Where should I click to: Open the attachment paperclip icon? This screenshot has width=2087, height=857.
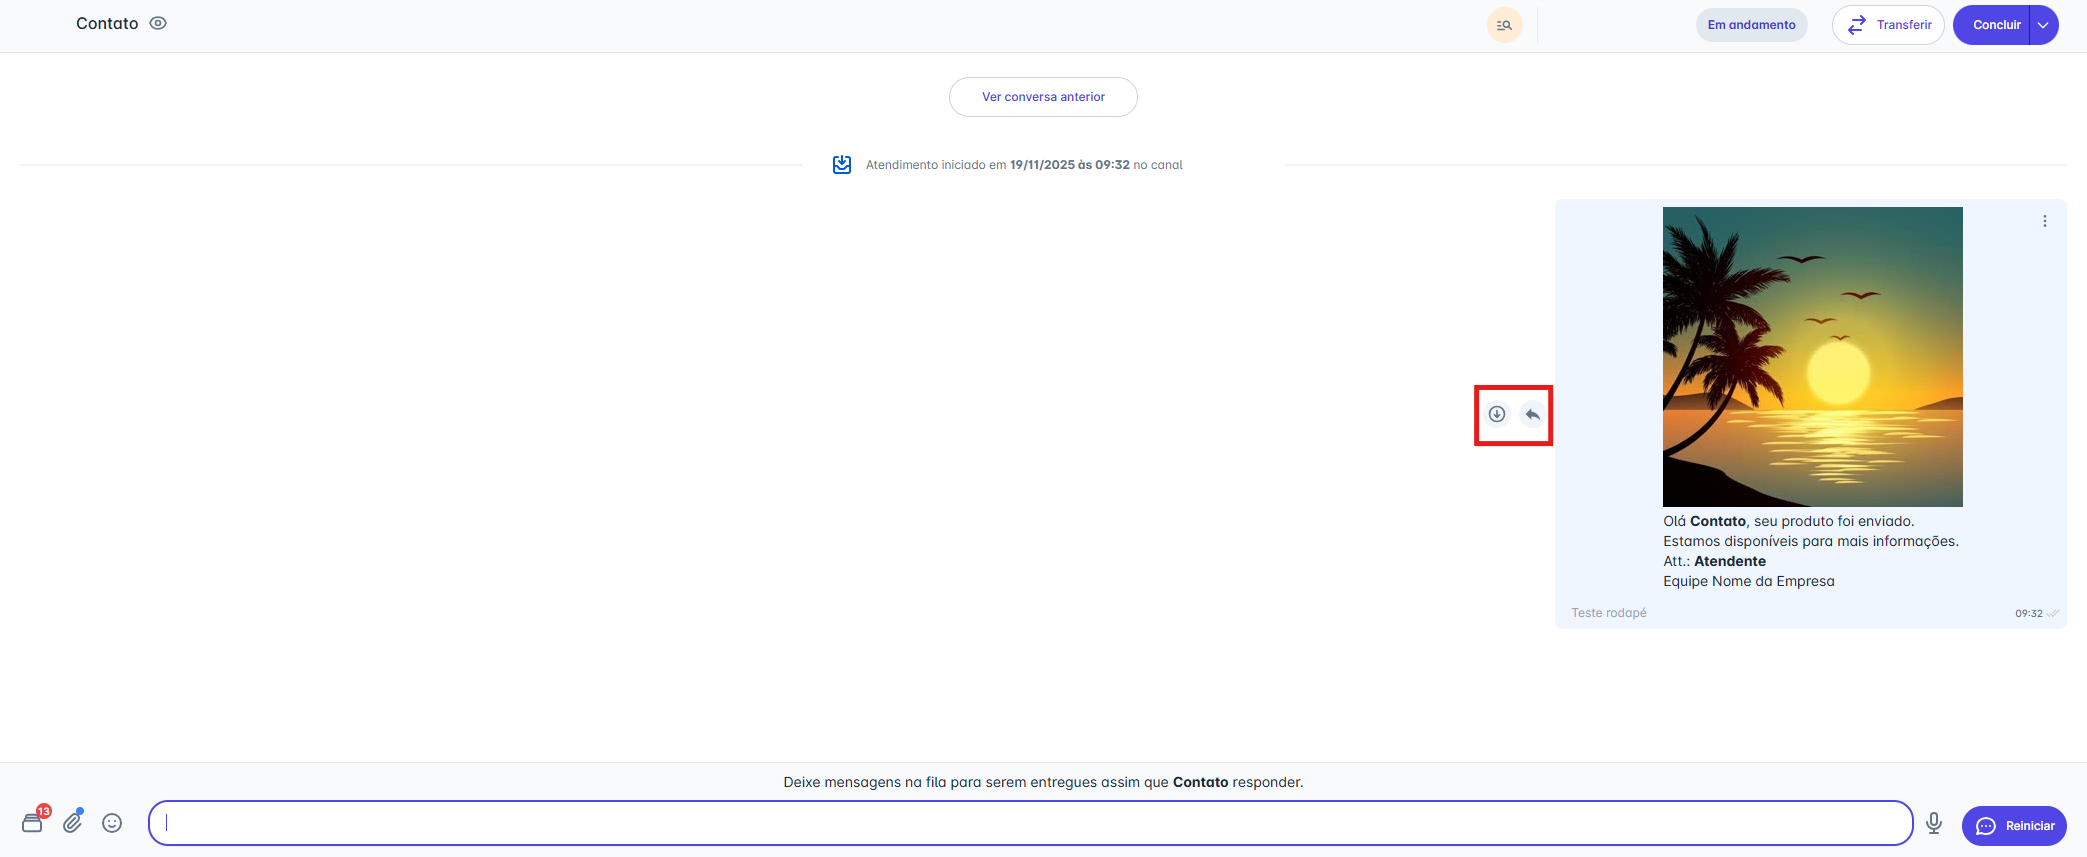73,822
